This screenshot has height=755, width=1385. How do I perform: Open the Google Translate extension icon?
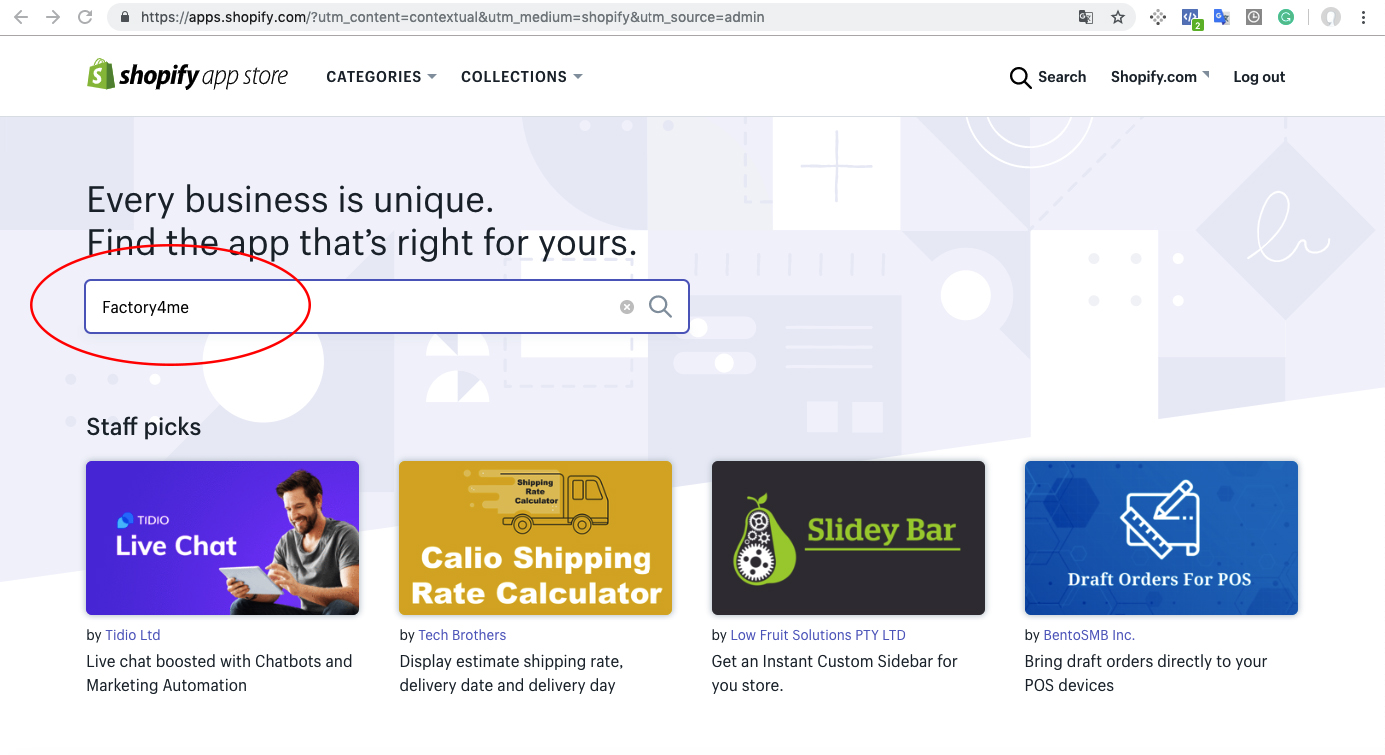[1221, 17]
